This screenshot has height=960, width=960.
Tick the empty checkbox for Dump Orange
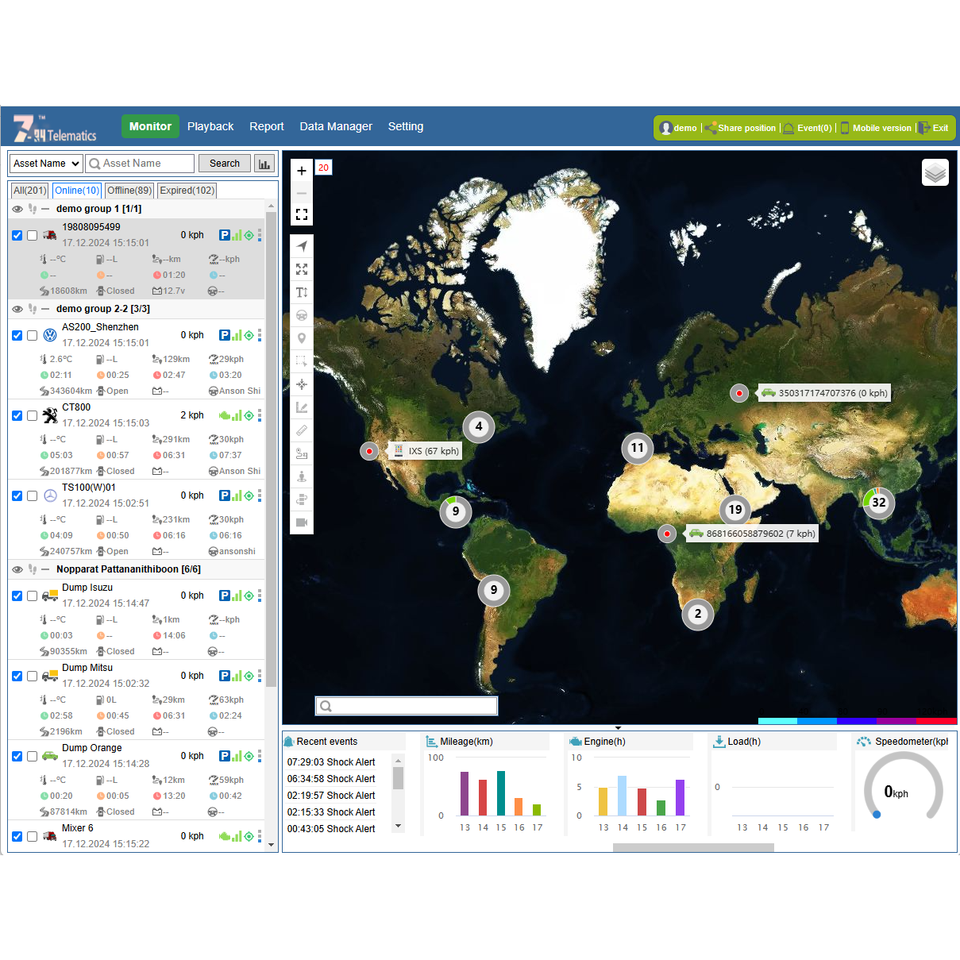click(x=32, y=756)
